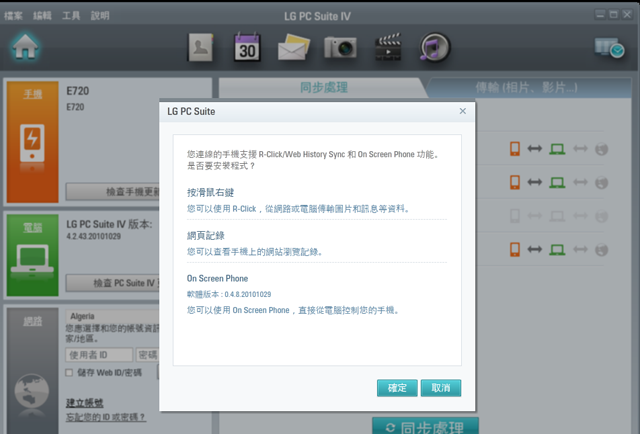Click the 軟體版本: 0.4.8.20101029 text
Screen dimensions: 640x434
[x=229, y=294]
